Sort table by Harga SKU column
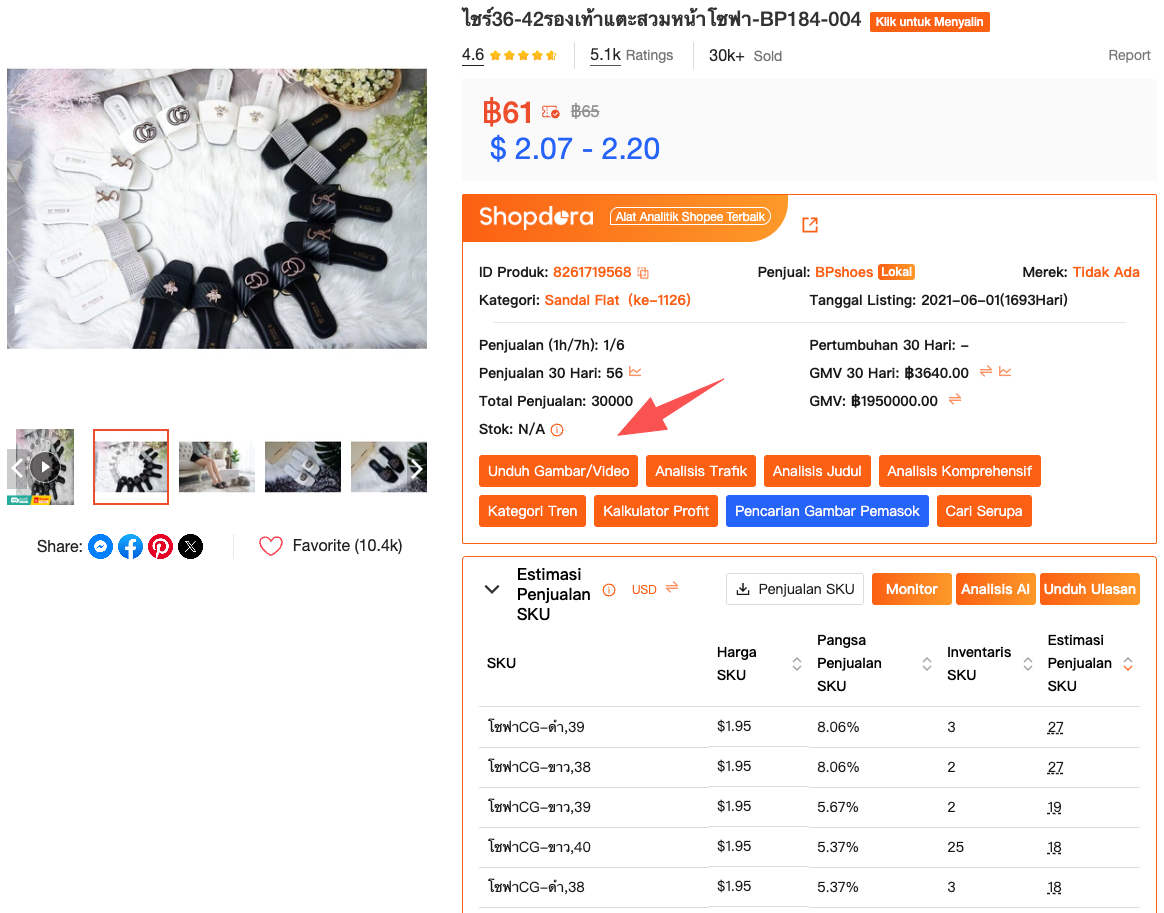 pyautogui.click(x=797, y=664)
